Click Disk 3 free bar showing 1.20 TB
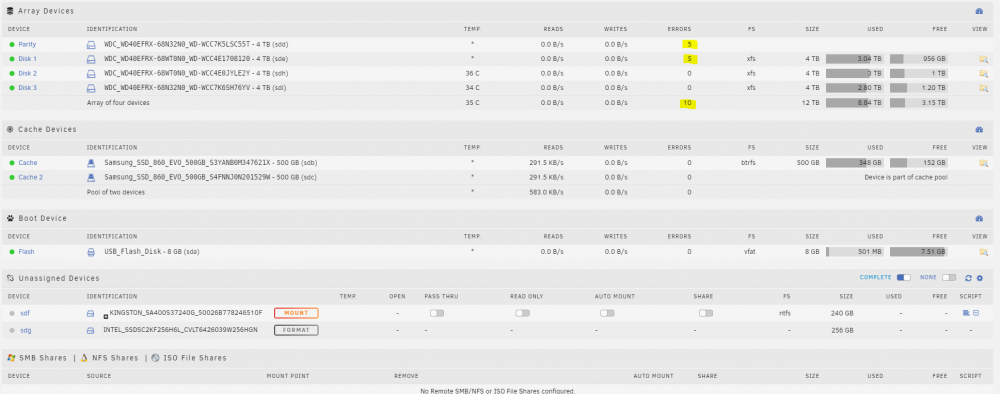Screen dimensions: 1000x394 (x=918, y=87)
